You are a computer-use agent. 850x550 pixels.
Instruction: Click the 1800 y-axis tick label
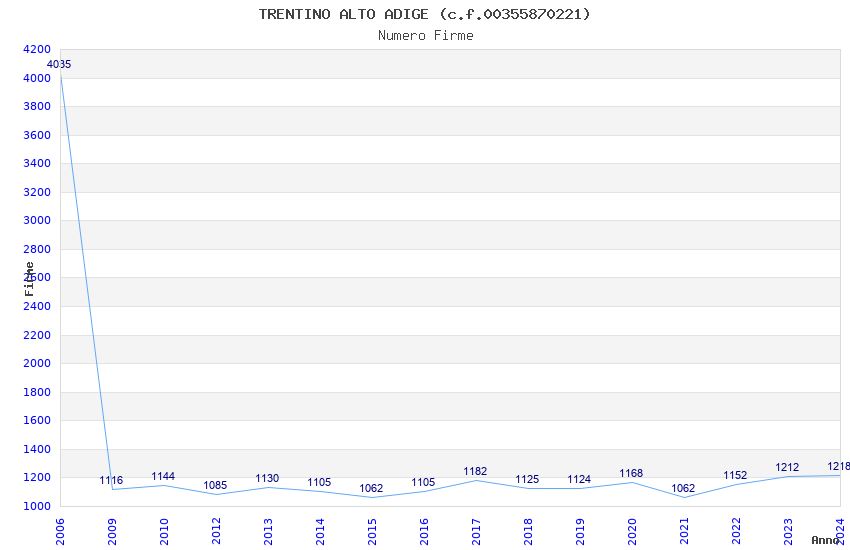point(37,392)
